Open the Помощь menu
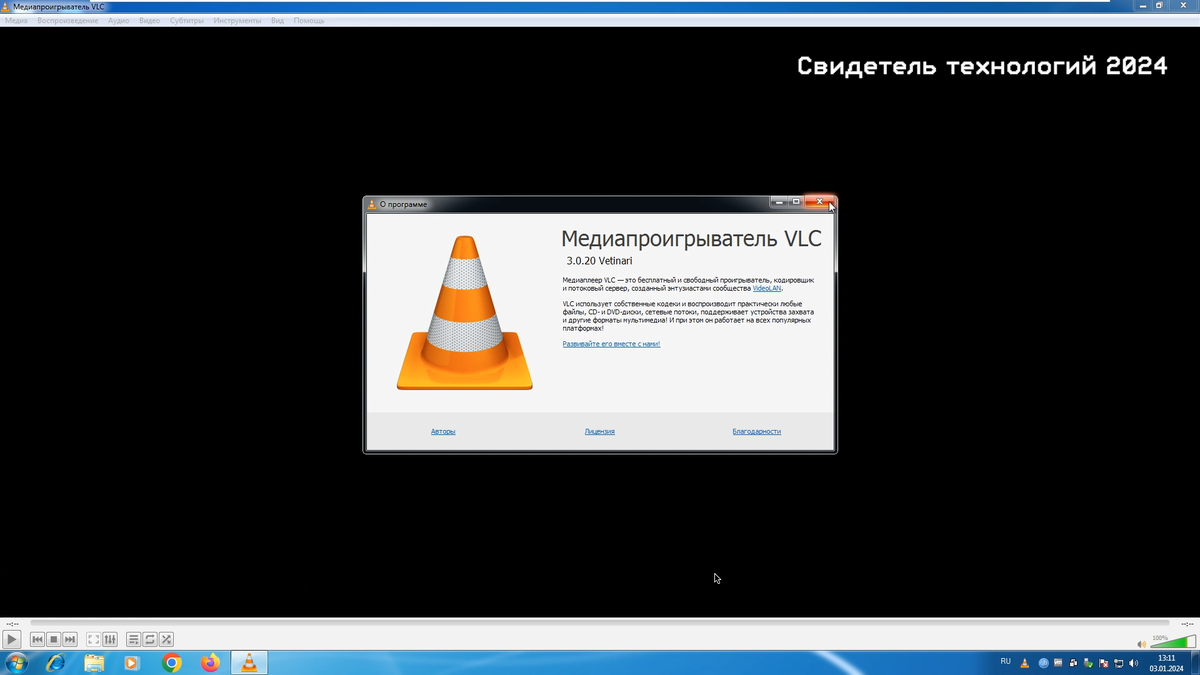 coord(309,20)
